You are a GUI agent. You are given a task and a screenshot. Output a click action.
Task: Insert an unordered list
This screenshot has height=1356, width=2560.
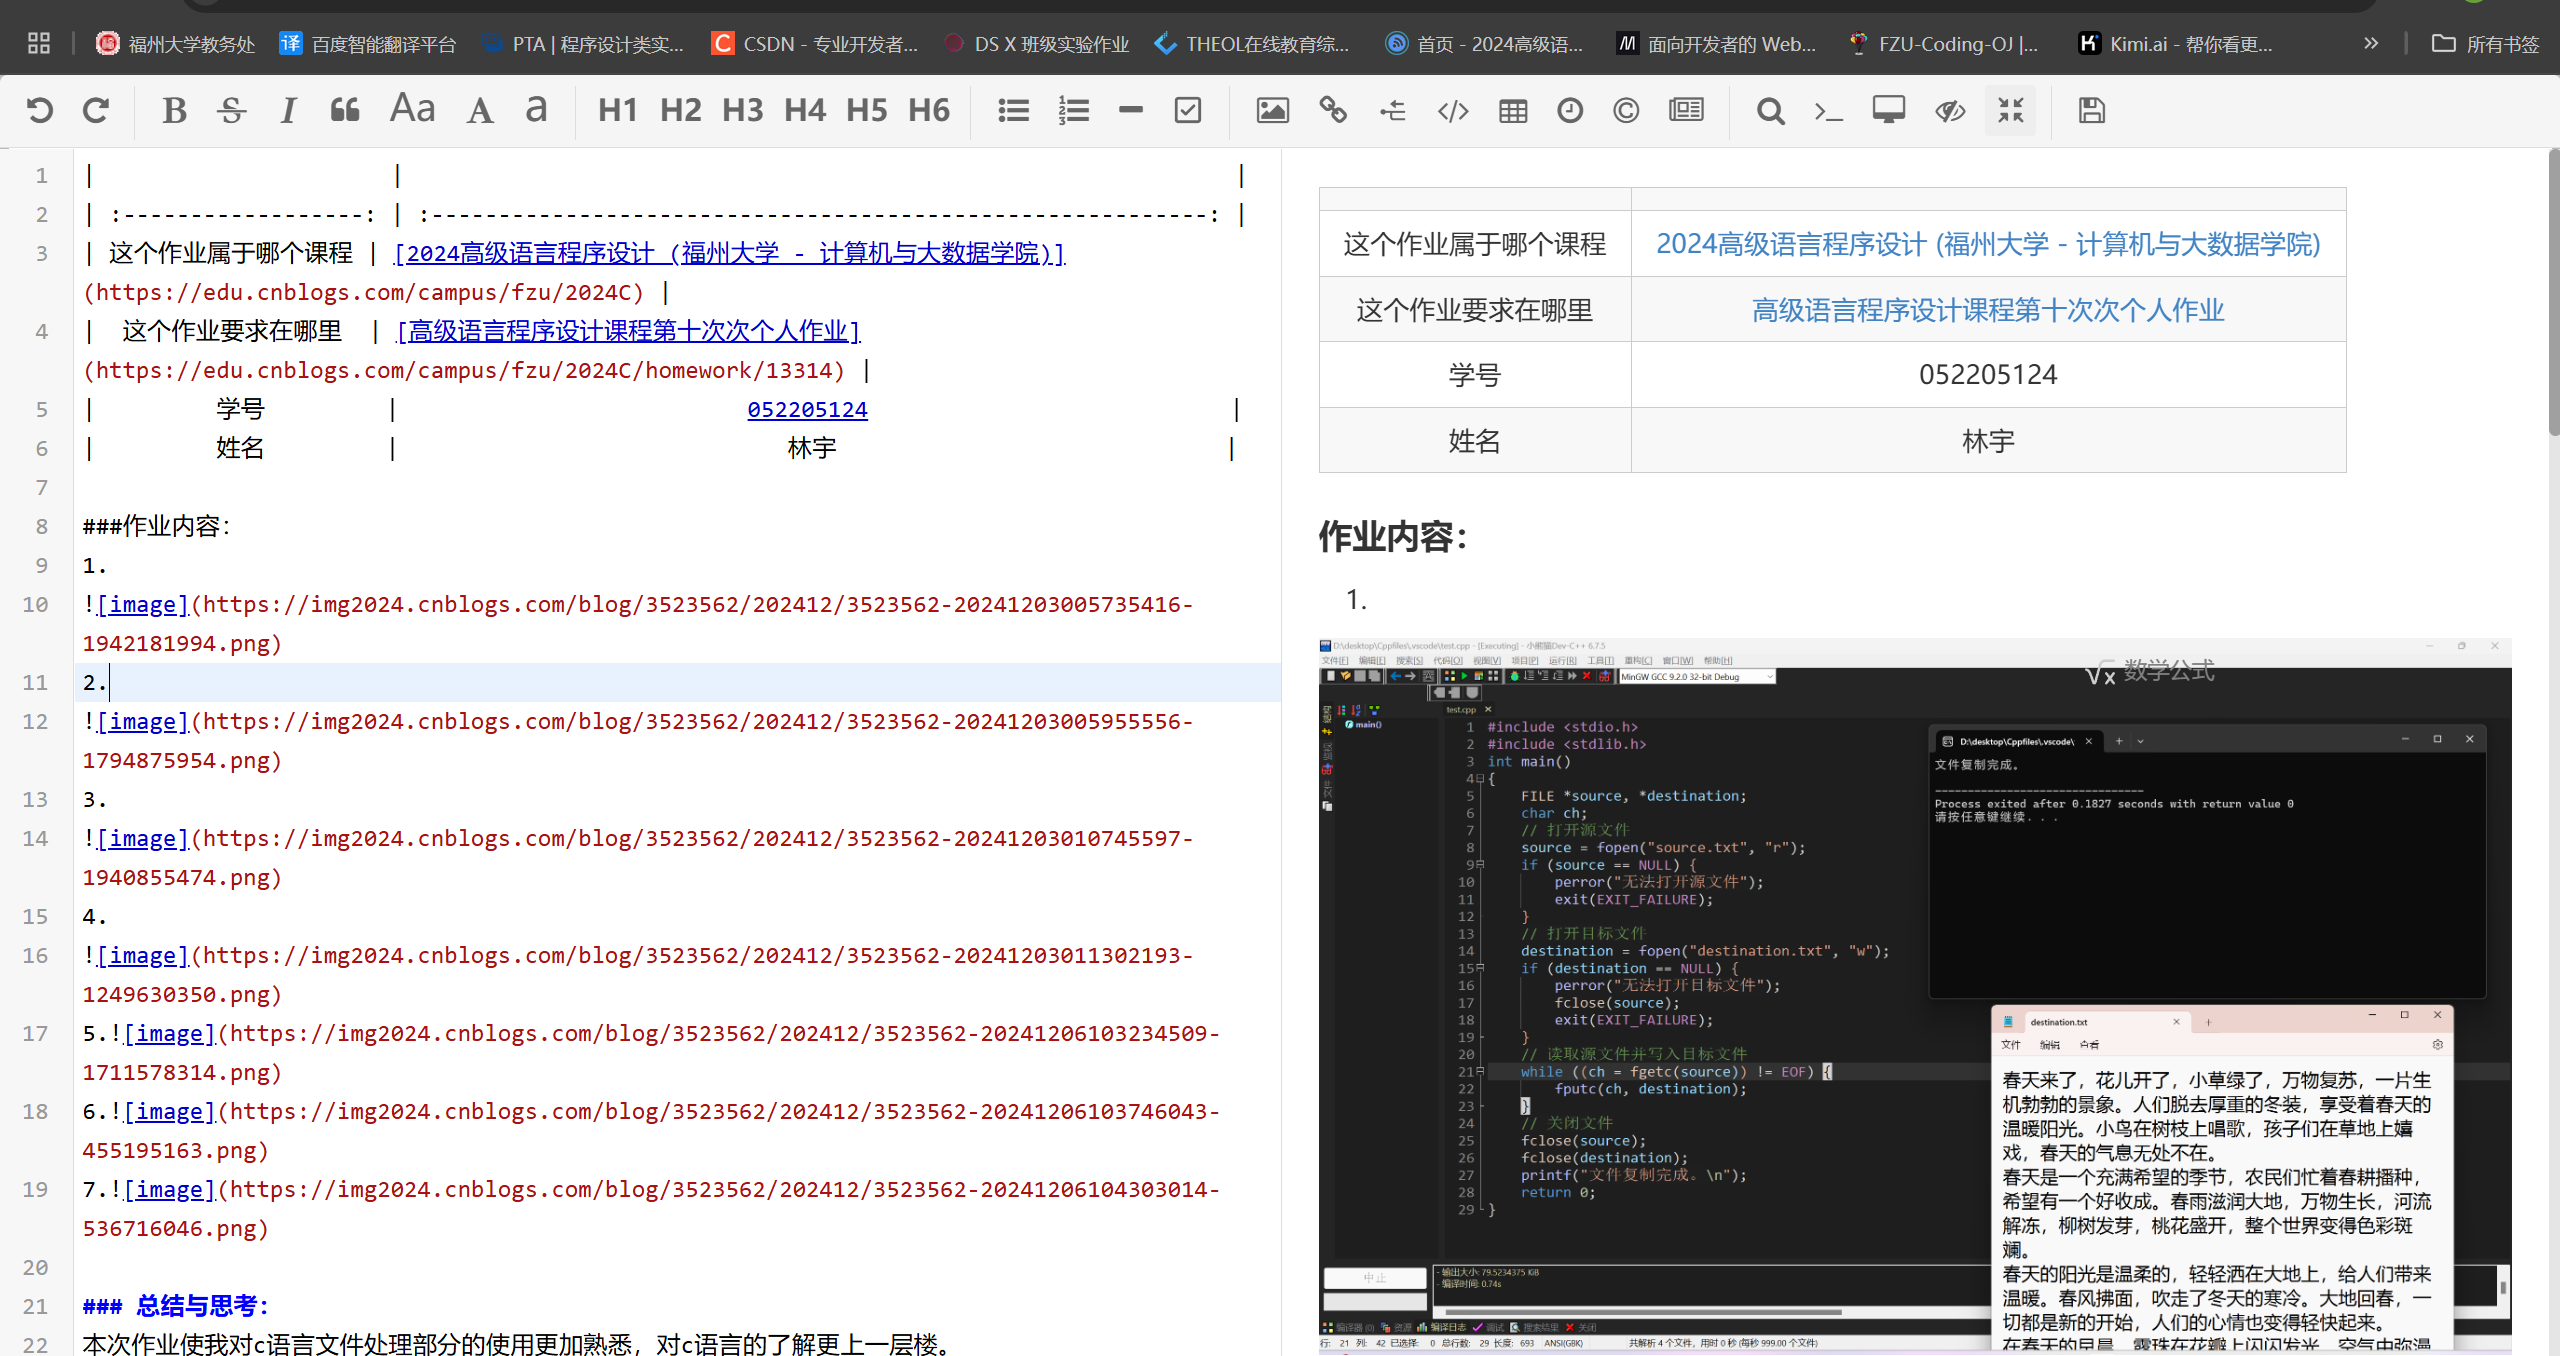[1013, 110]
